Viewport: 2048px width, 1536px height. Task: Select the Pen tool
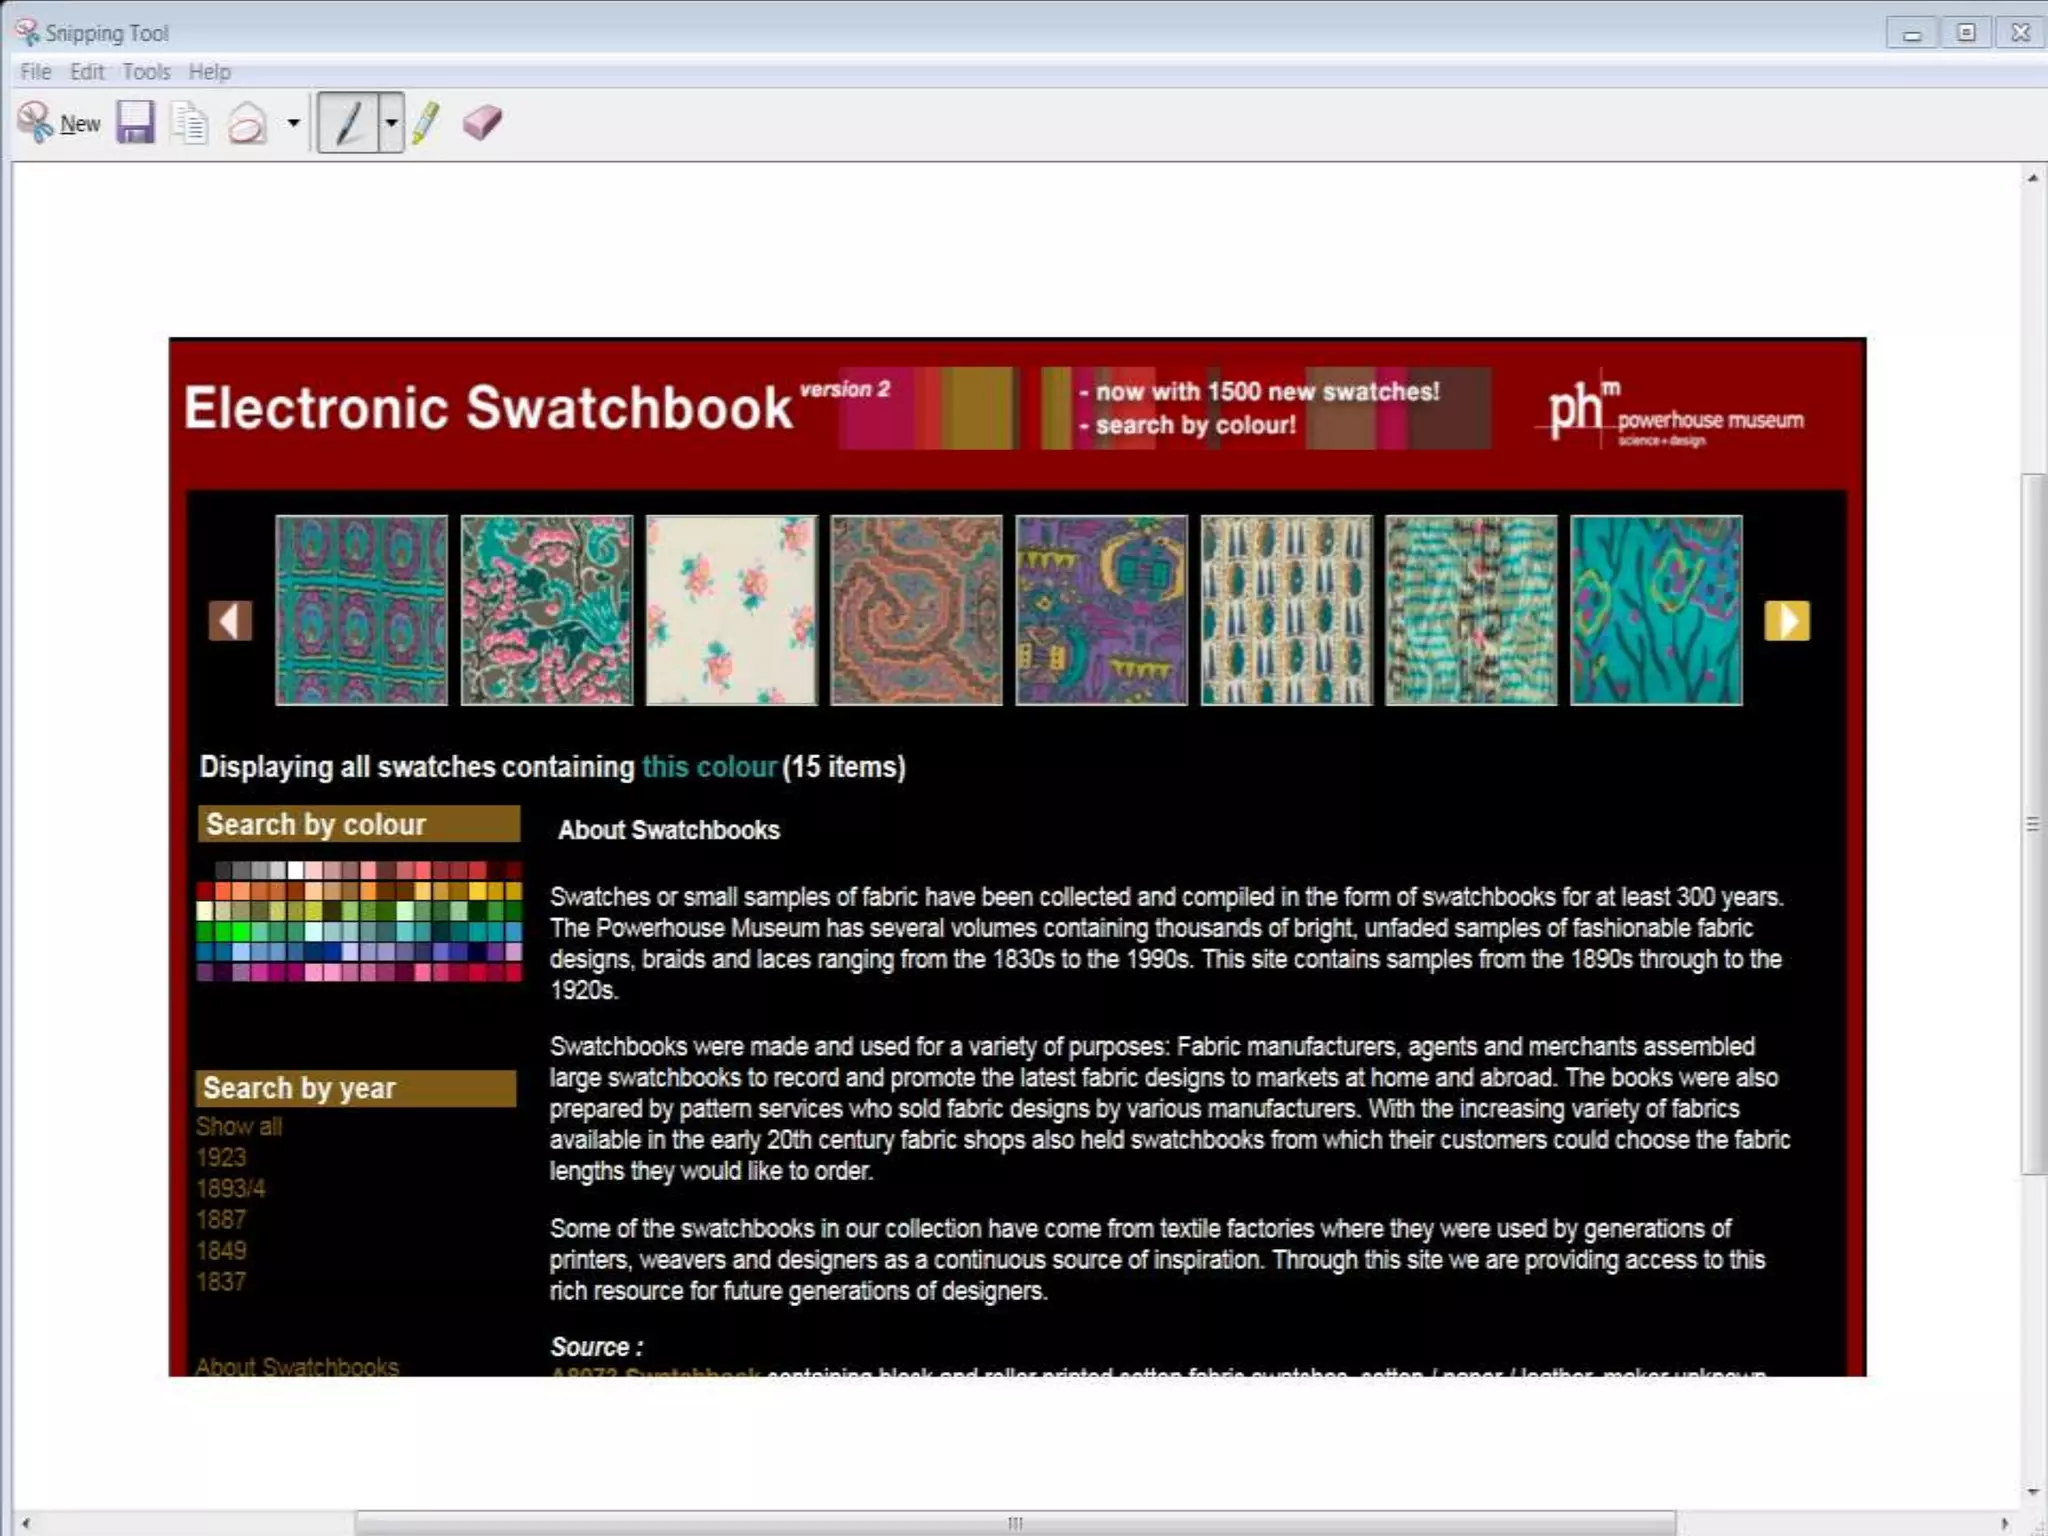(x=348, y=123)
